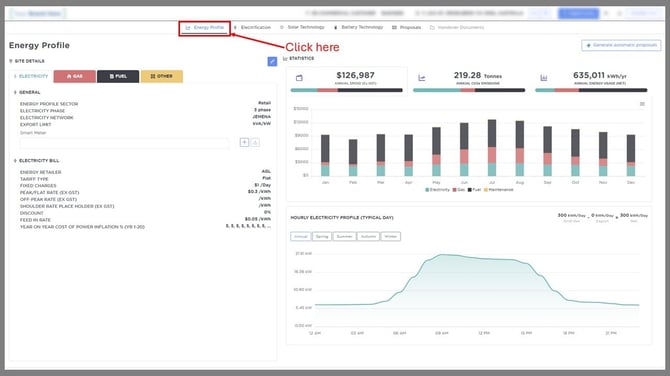The image size is (670, 376).
Task: Toggle the Electricity legend item in chart
Action: pos(437,190)
